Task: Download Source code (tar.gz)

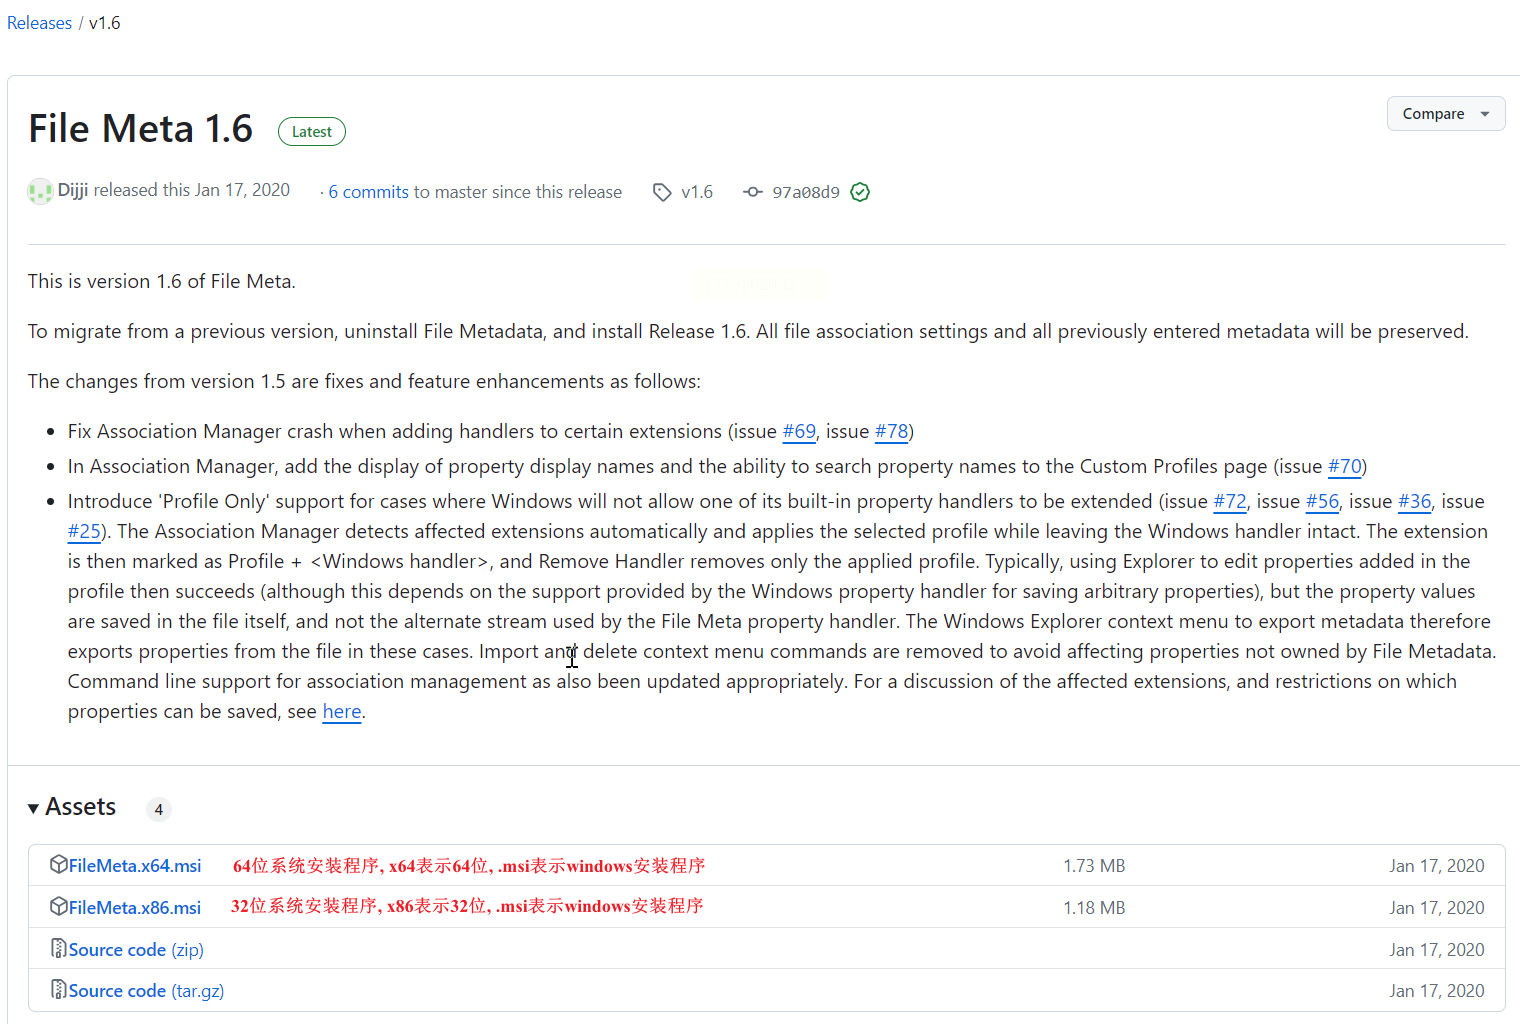Action: coord(146,990)
